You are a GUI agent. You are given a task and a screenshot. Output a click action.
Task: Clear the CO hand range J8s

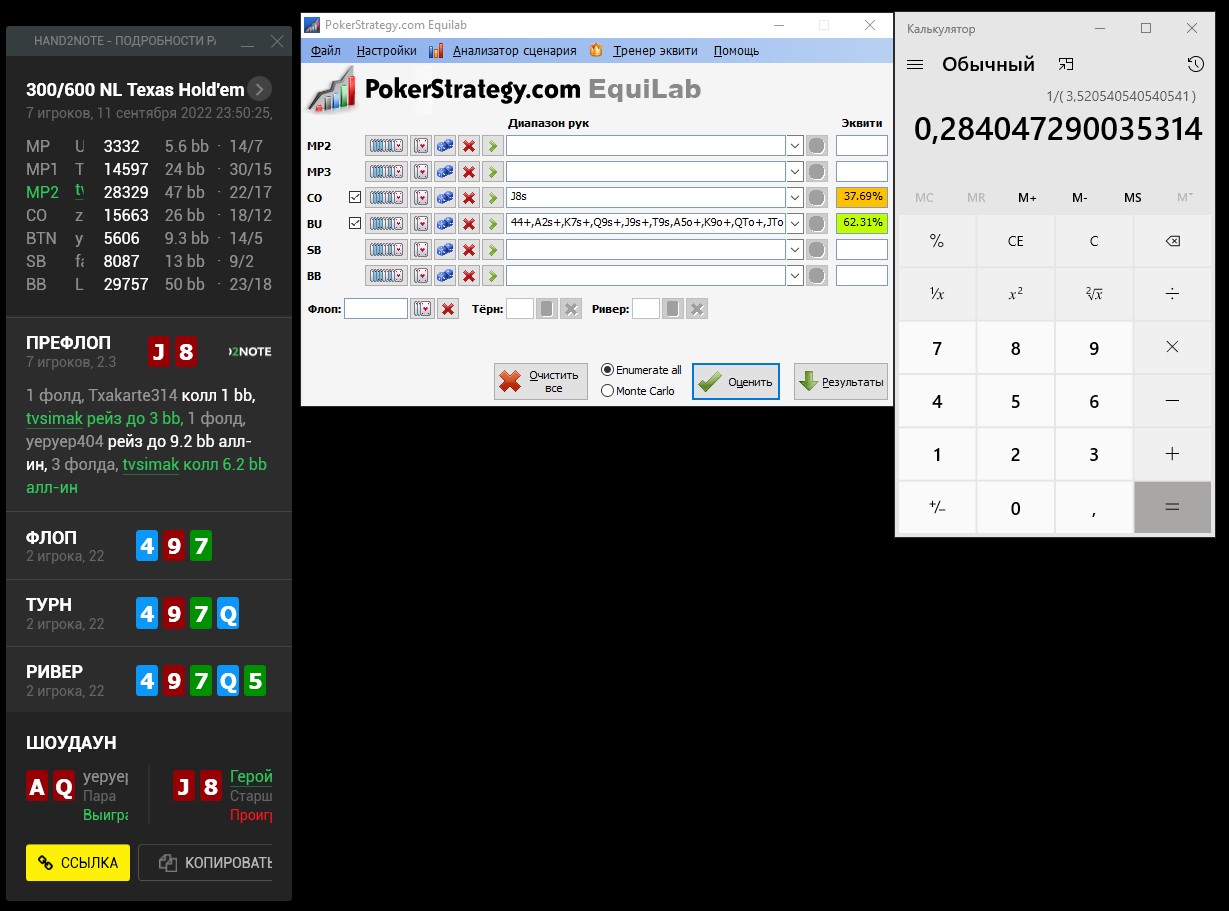pyautogui.click(x=468, y=198)
